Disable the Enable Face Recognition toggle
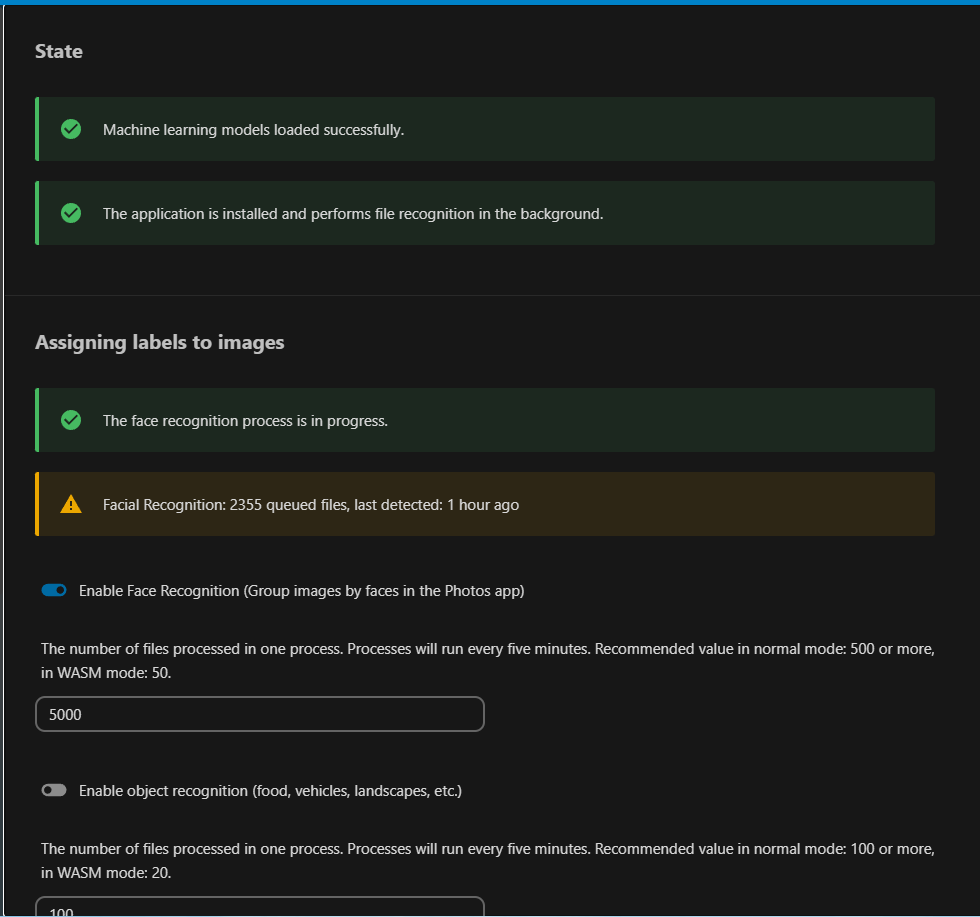This screenshot has width=980, height=917. (54, 590)
